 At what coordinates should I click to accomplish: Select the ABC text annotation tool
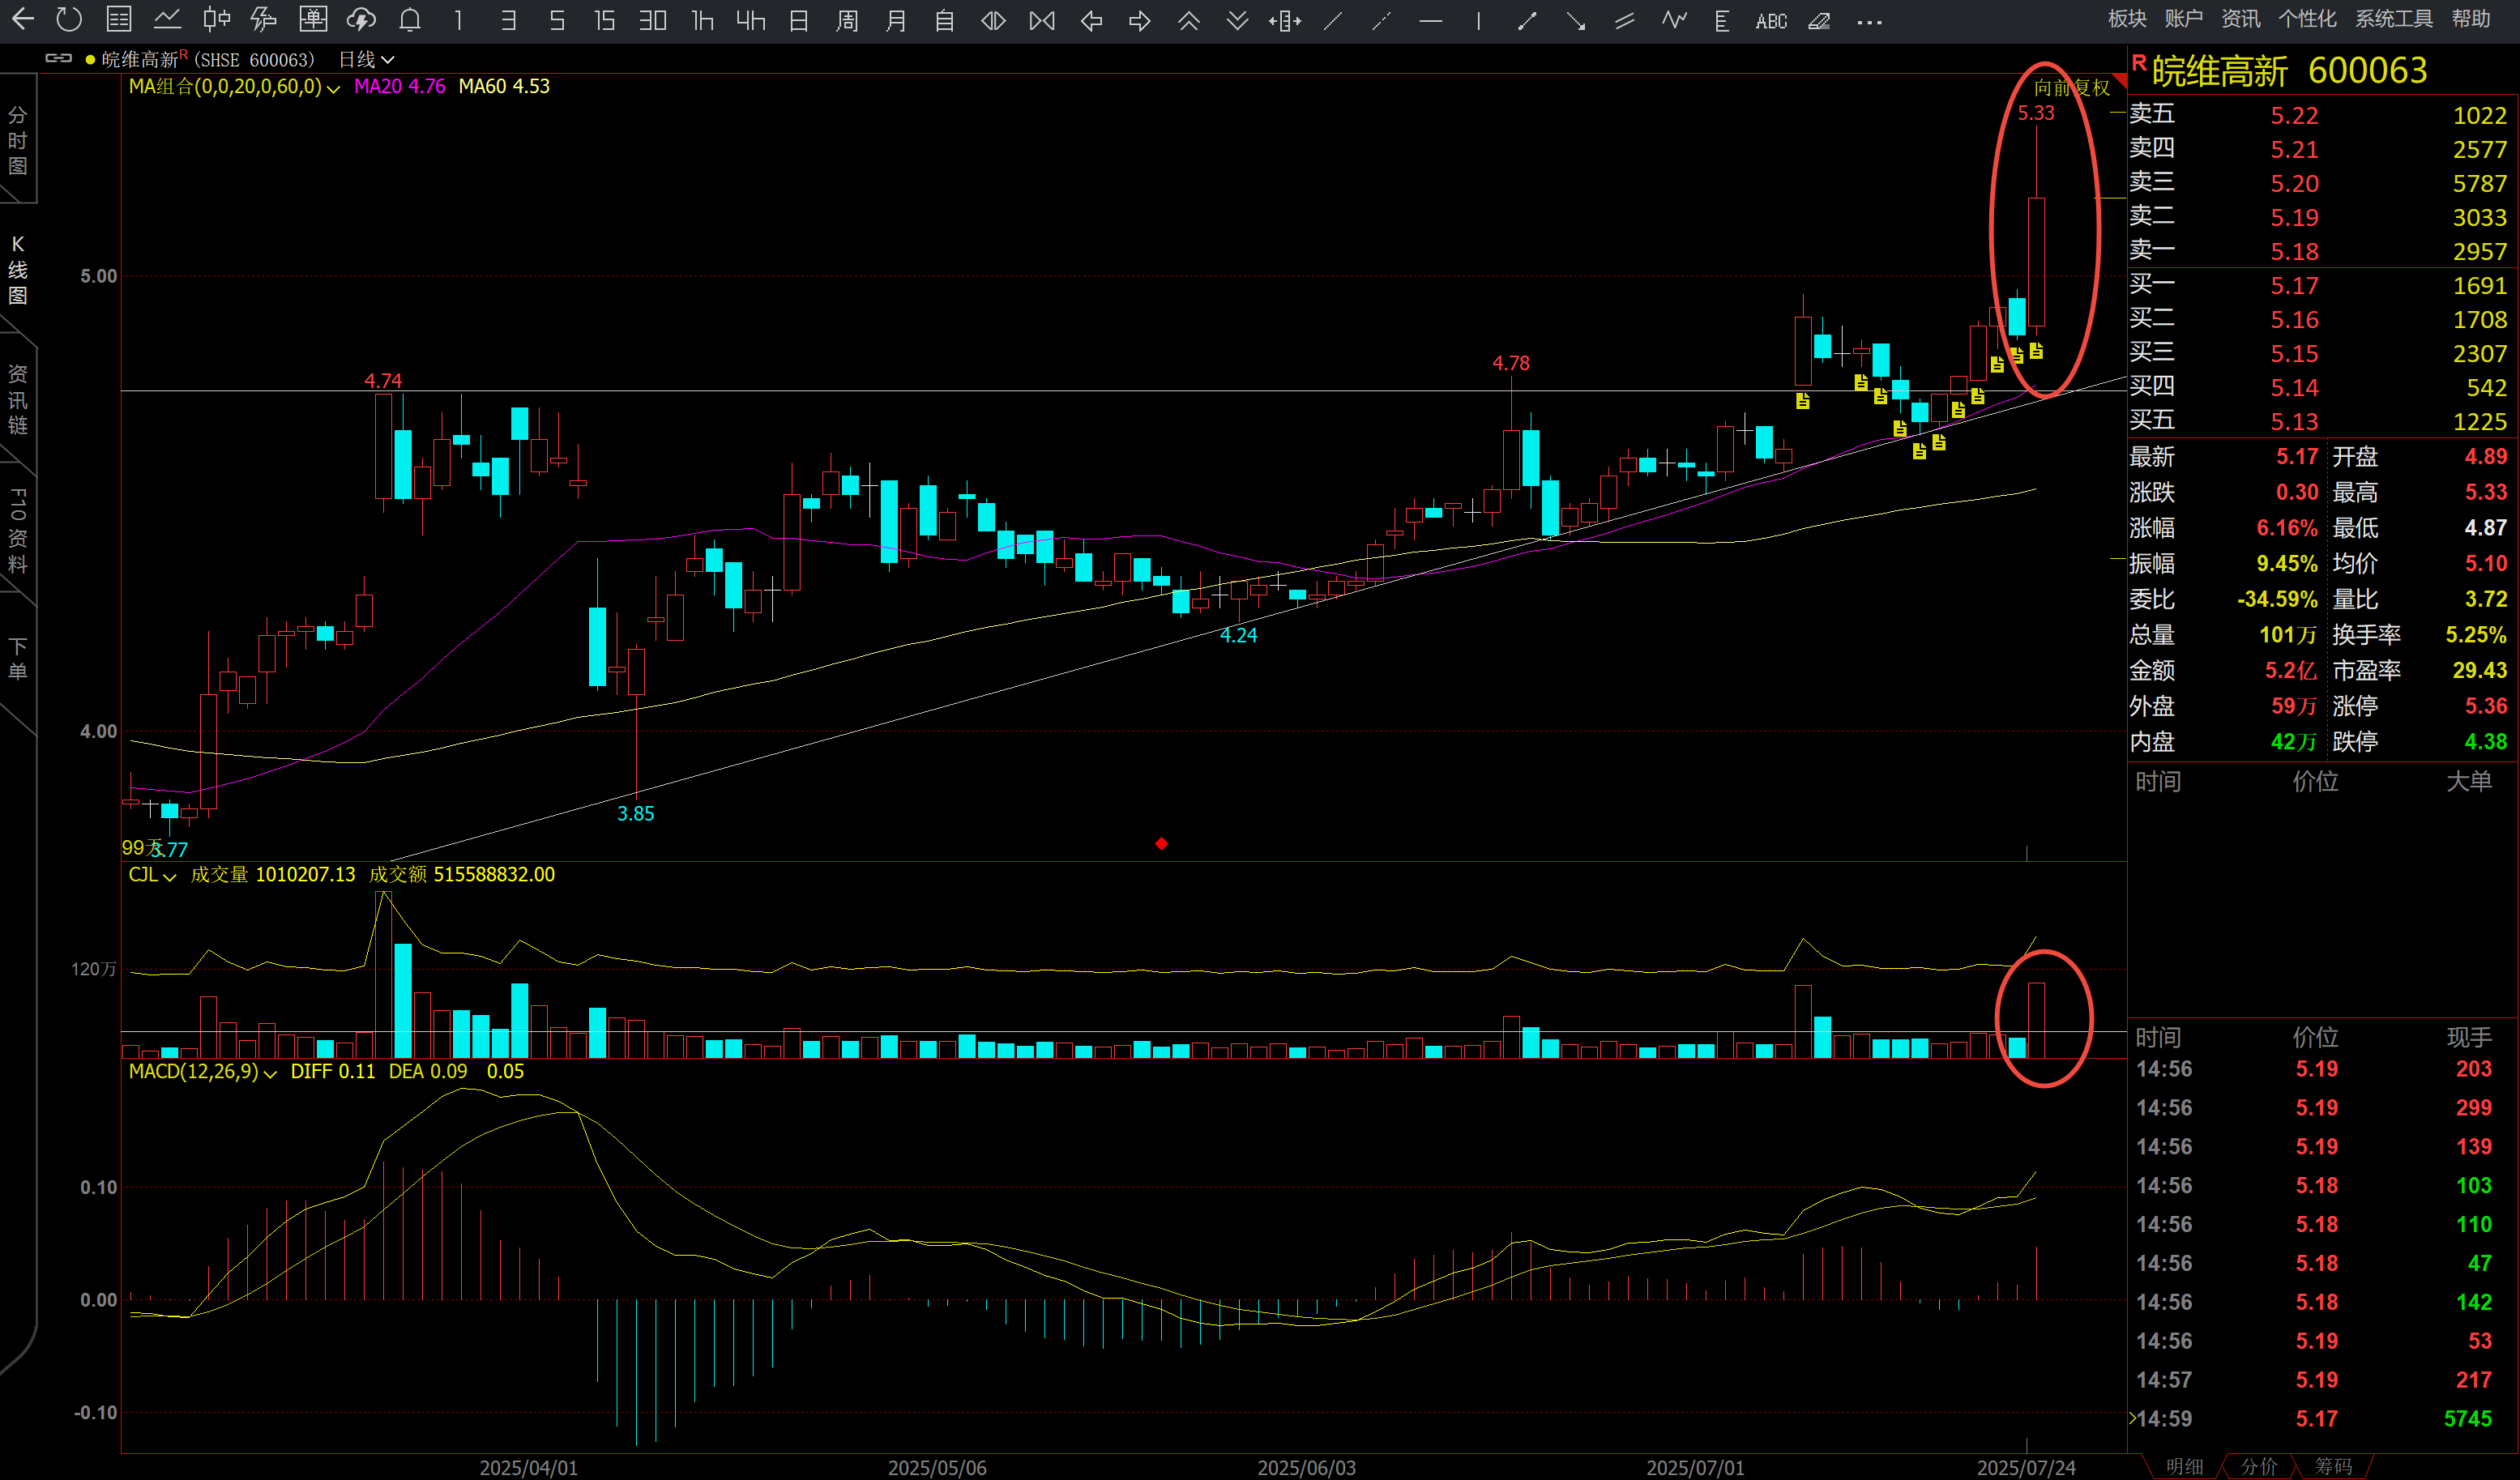pyautogui.click(x=1771, y=21)
